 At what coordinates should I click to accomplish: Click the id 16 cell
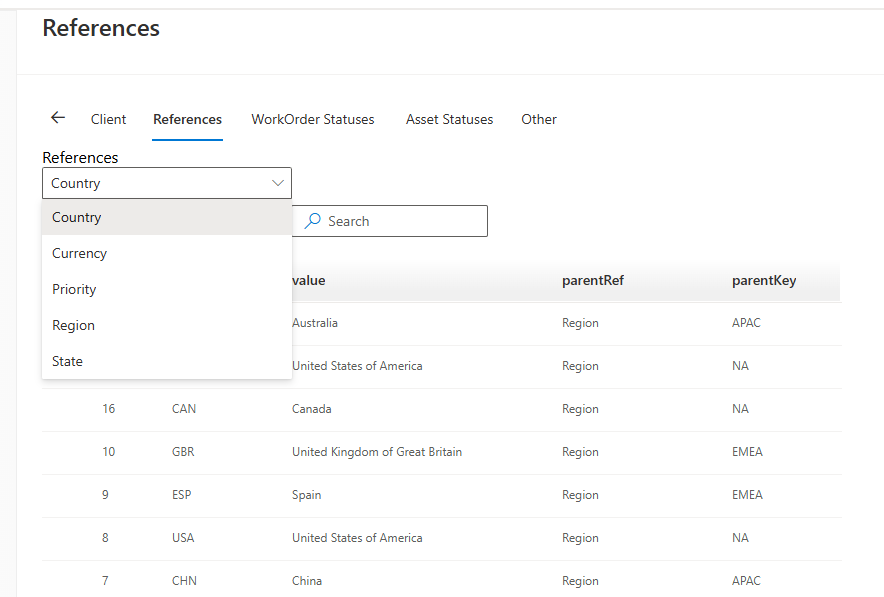pos(108,409)
